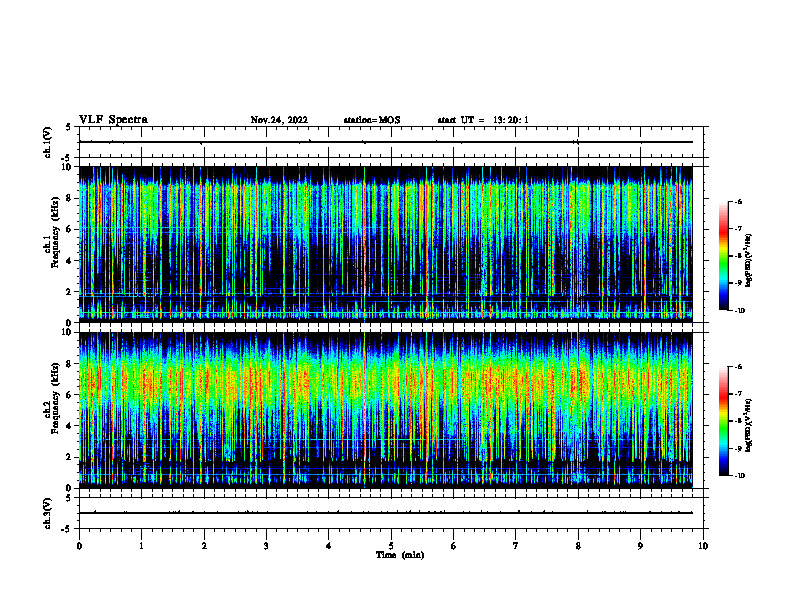
Task: Click the "ch.3(V)" axis label
Action: pyautogui.click(x=48, y=513)
